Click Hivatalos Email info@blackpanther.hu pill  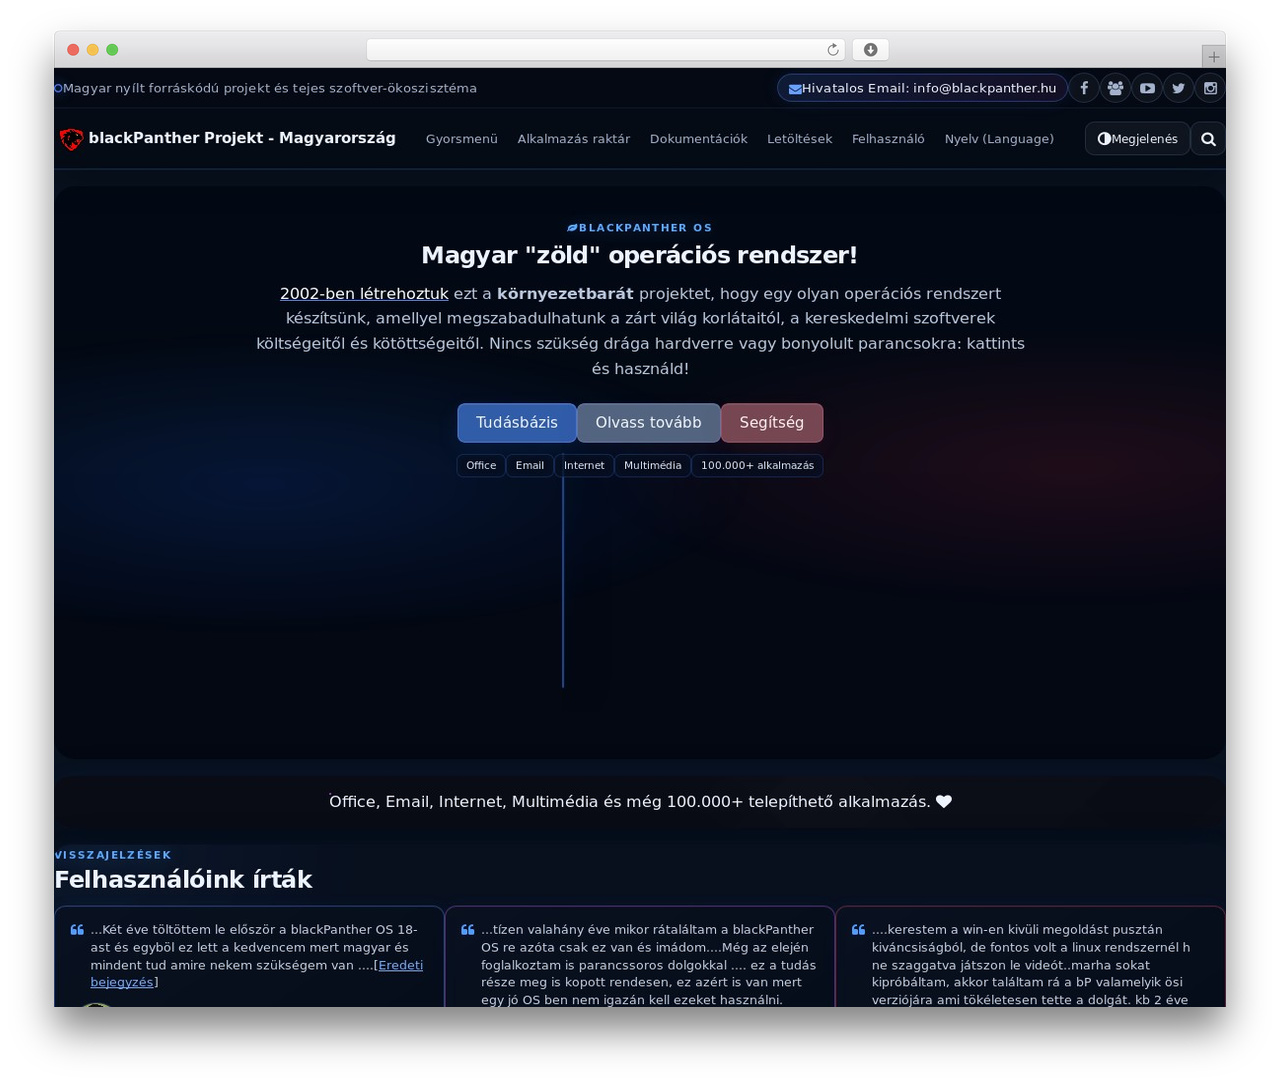(x=922, y=88)
